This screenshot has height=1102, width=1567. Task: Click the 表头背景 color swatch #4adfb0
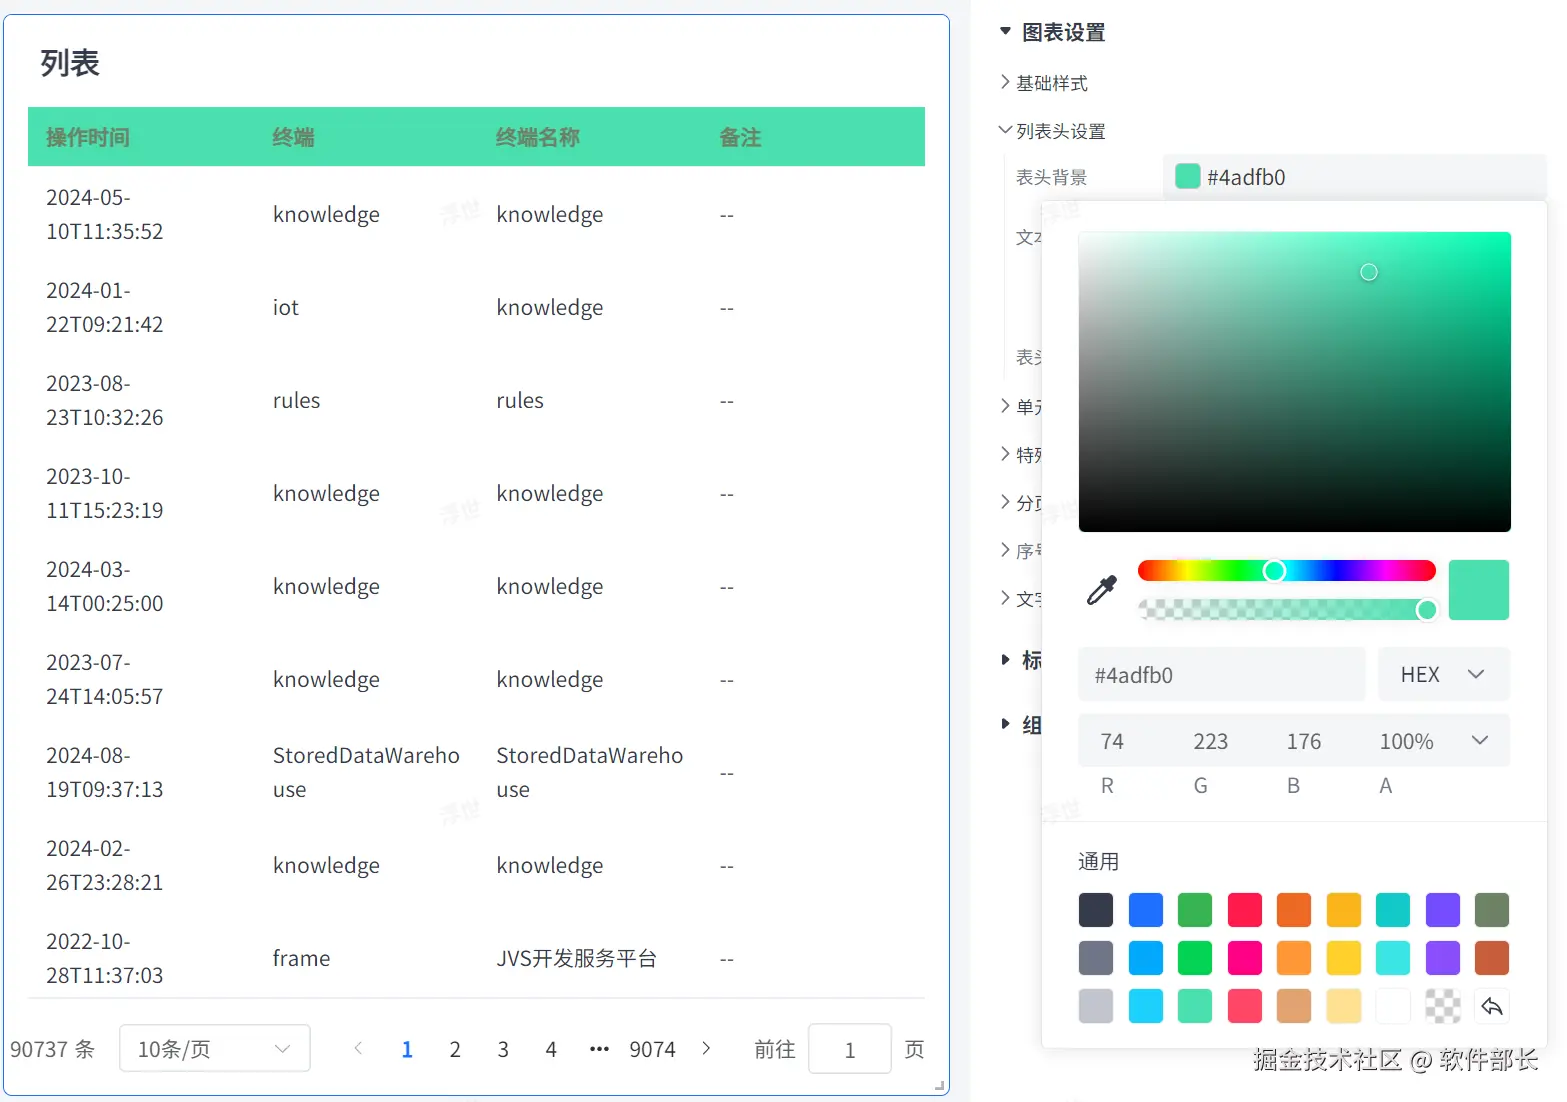tap(1187, 177)
